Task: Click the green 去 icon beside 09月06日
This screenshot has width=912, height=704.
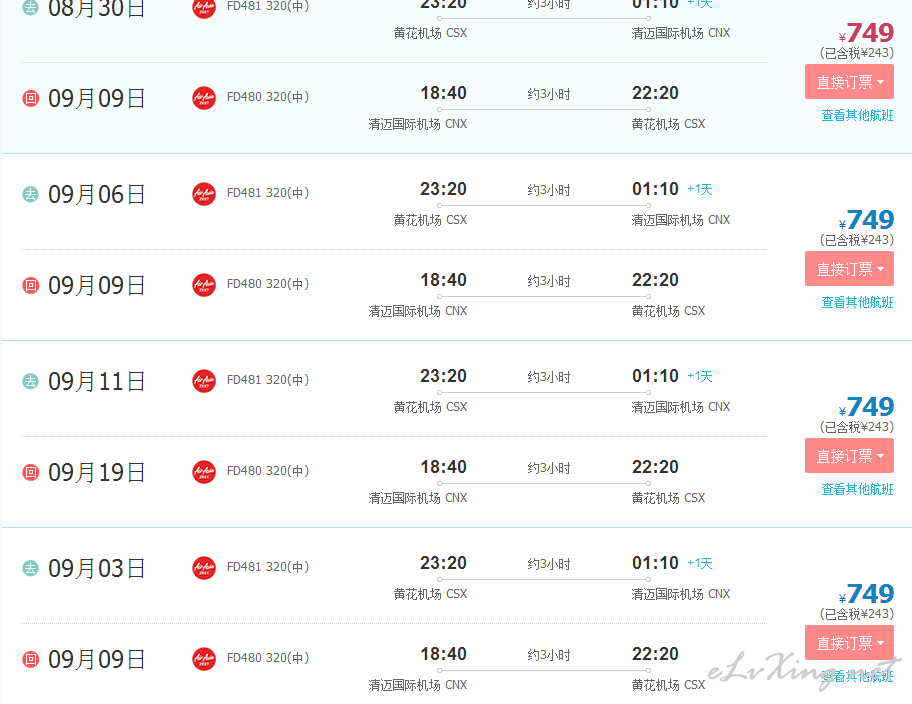Action: click(30, 194)
